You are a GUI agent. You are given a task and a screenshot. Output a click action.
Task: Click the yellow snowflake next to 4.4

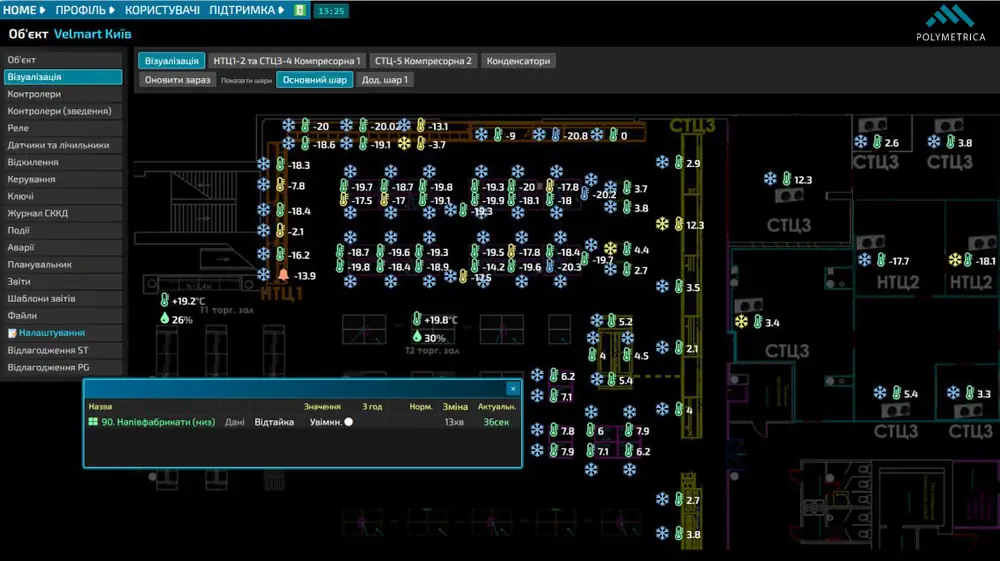tap(611, 249)
